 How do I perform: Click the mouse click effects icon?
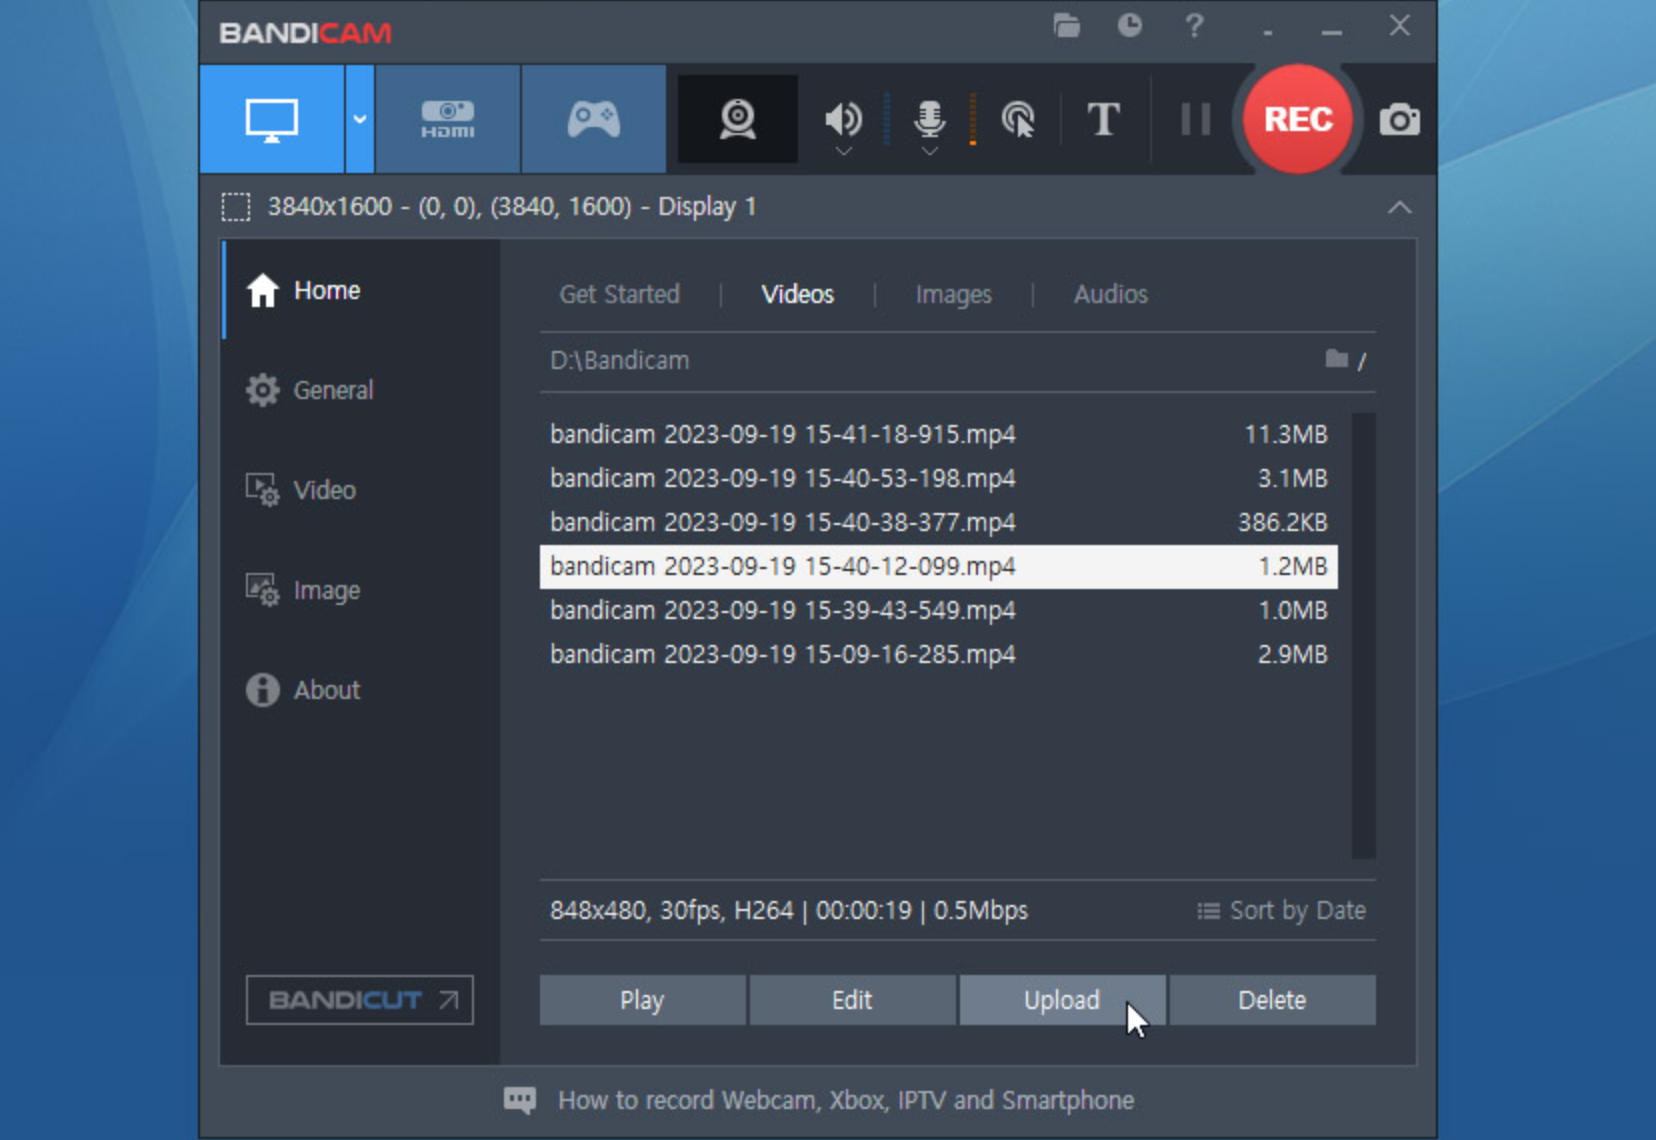[x=1018, y=119]
